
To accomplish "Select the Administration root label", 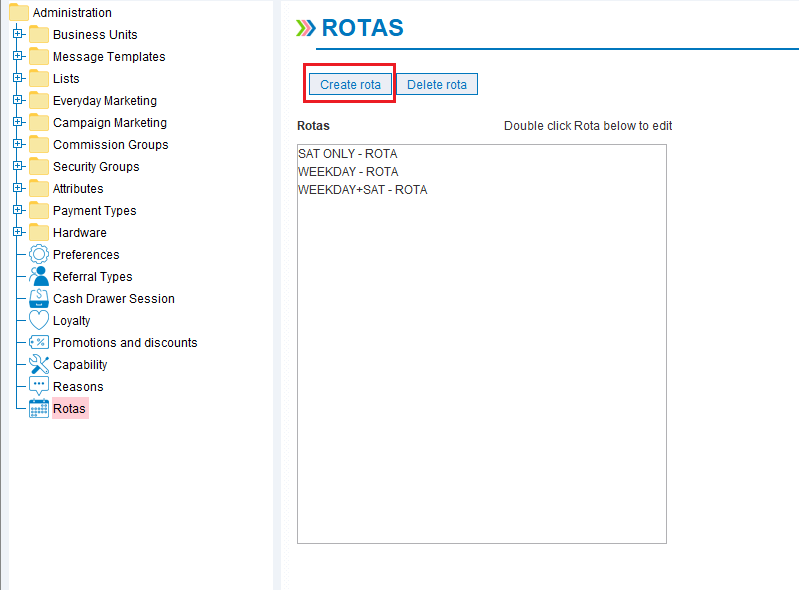I will point(72,12).
